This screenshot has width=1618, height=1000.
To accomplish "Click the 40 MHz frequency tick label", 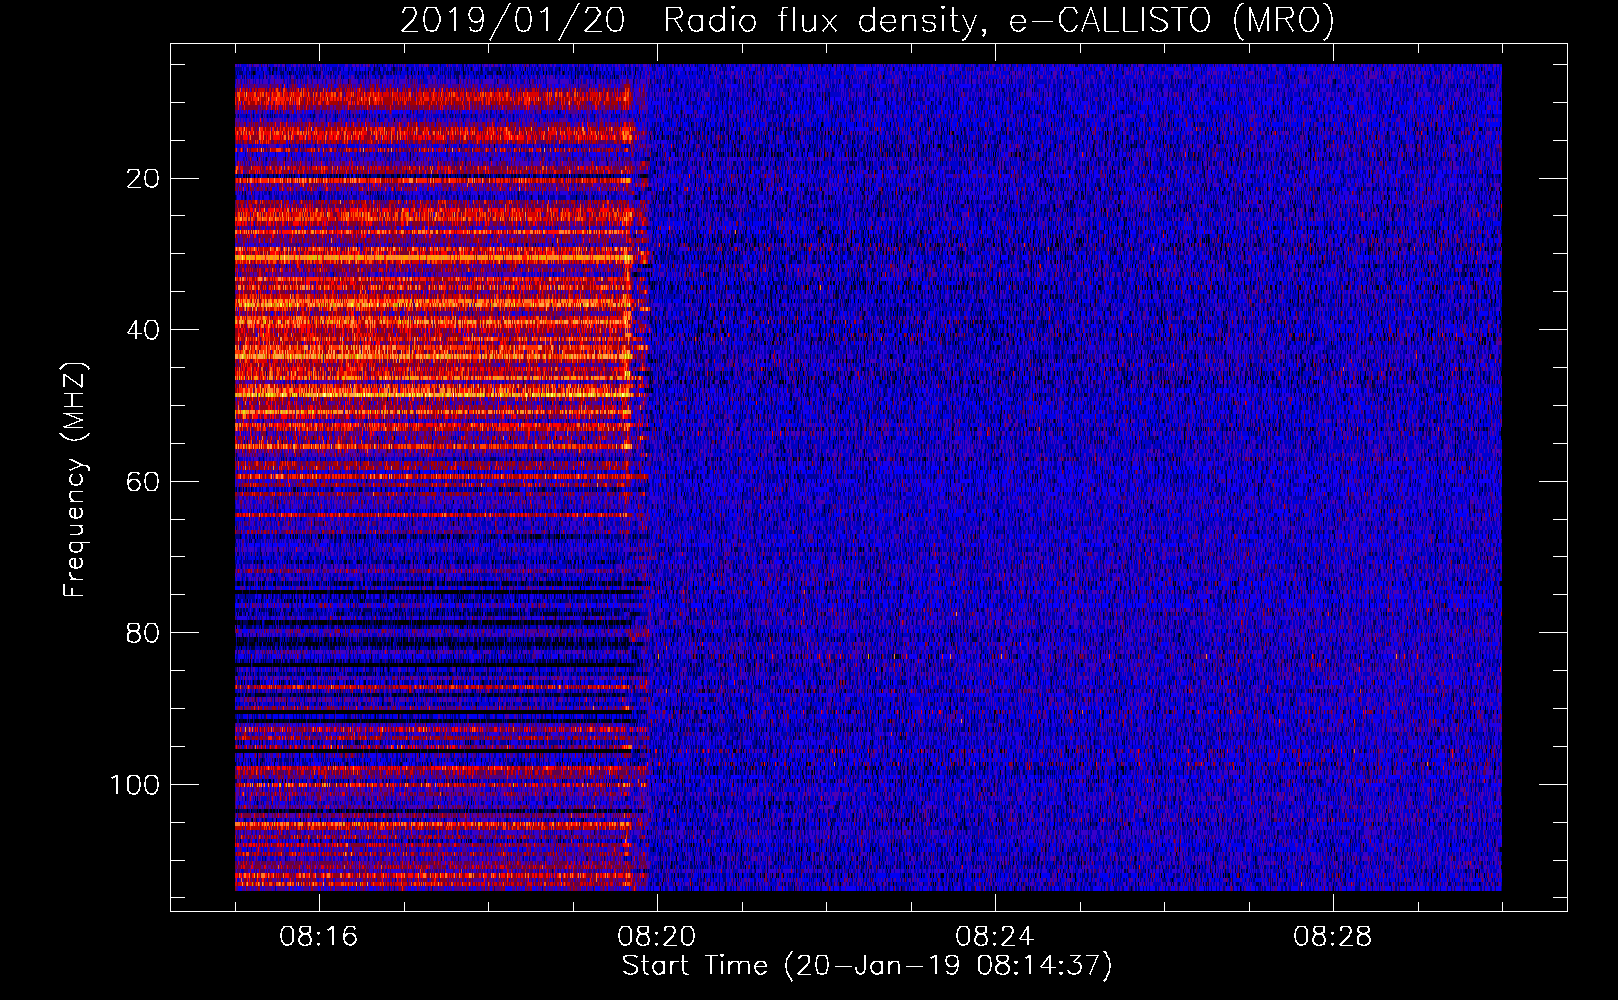I will pos(144,330).
